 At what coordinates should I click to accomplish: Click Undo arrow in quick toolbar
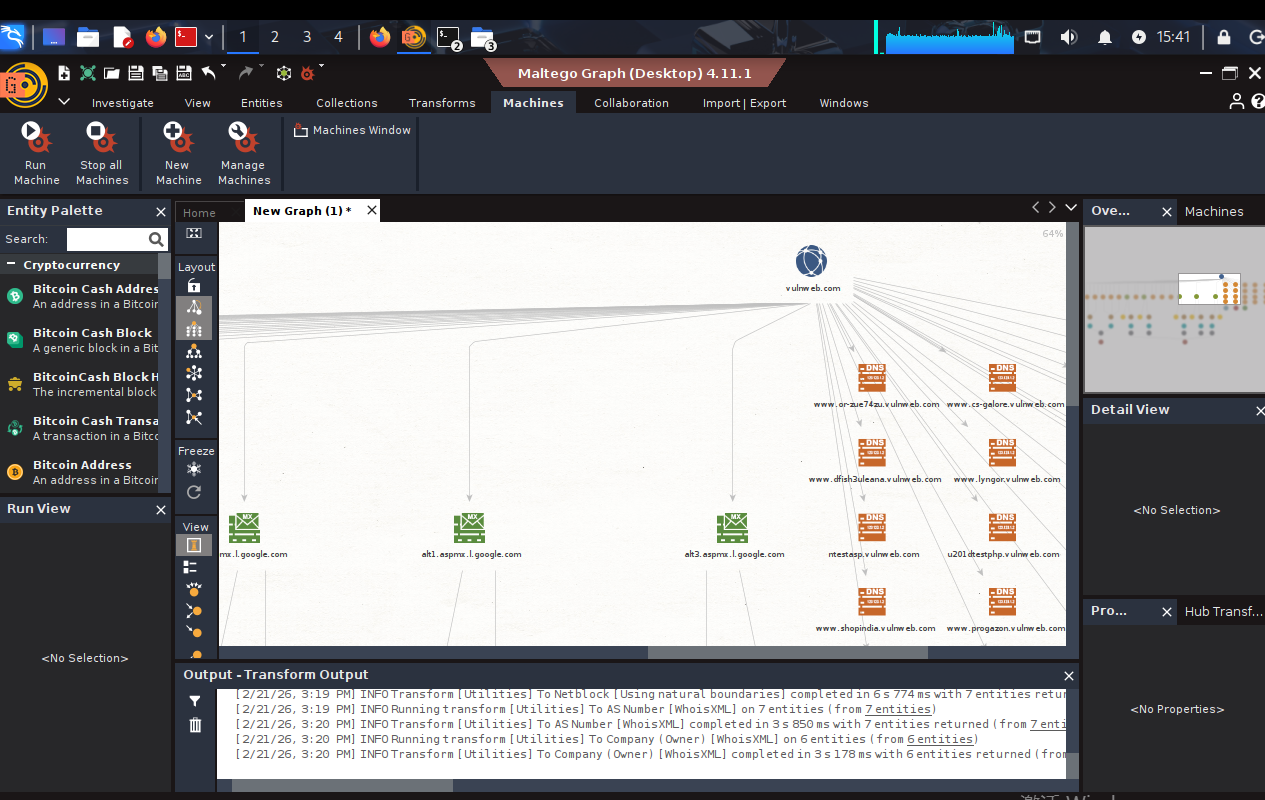pos(209,73)
